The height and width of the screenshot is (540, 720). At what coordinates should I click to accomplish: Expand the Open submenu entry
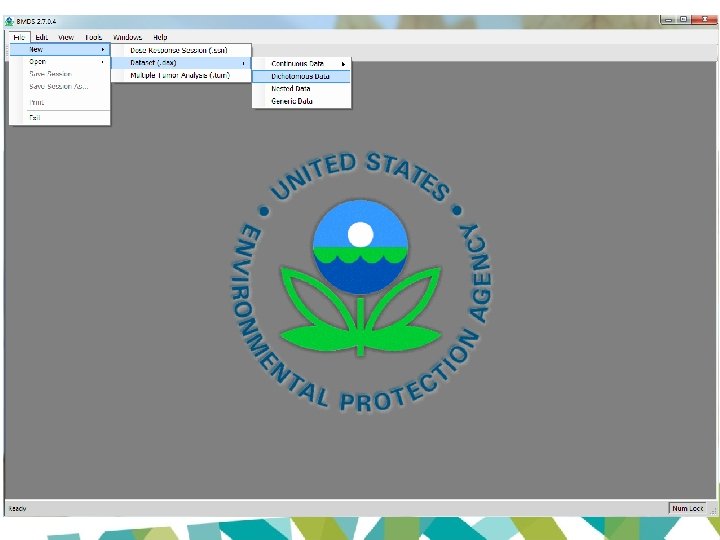click(60, 62)
